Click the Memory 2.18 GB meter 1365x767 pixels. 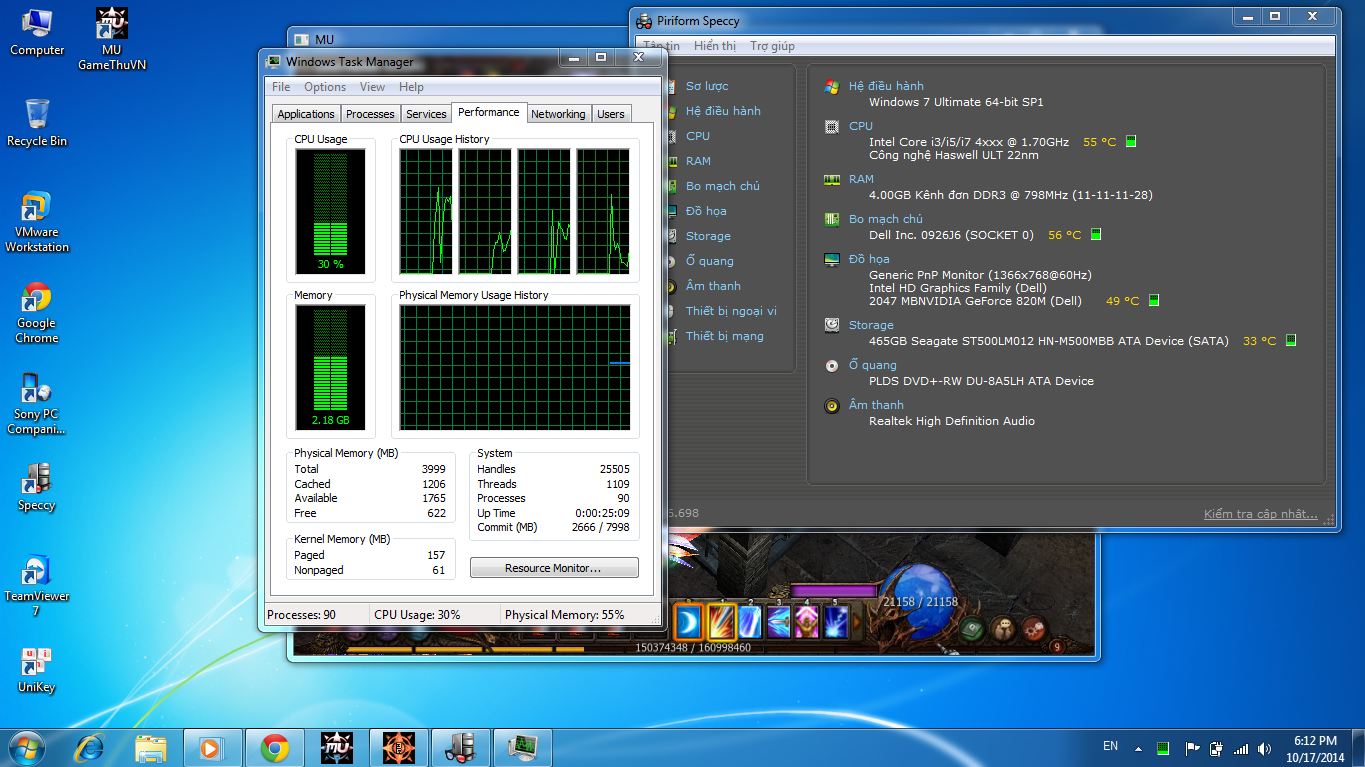(330, 367)
